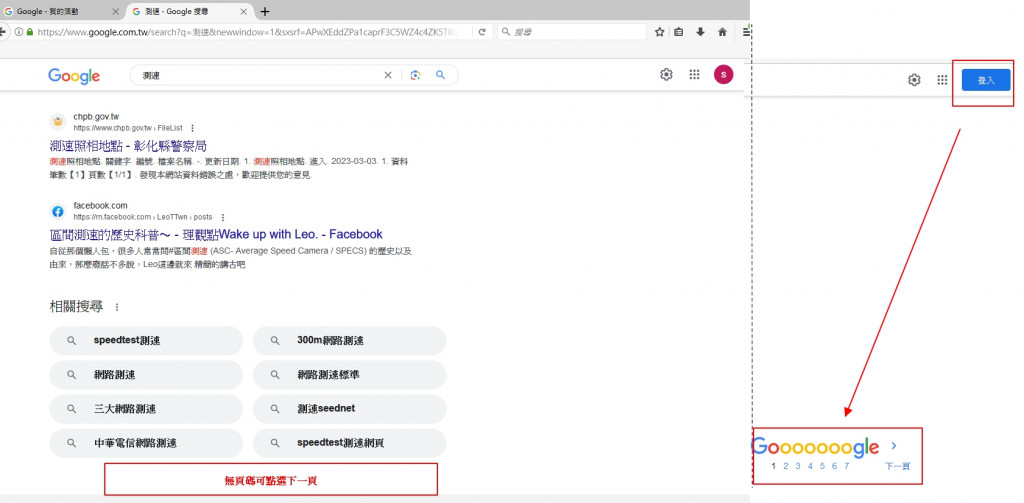Go to results page 3
This screenshot has width=1024, height=503.
click(x=797, y=466)
